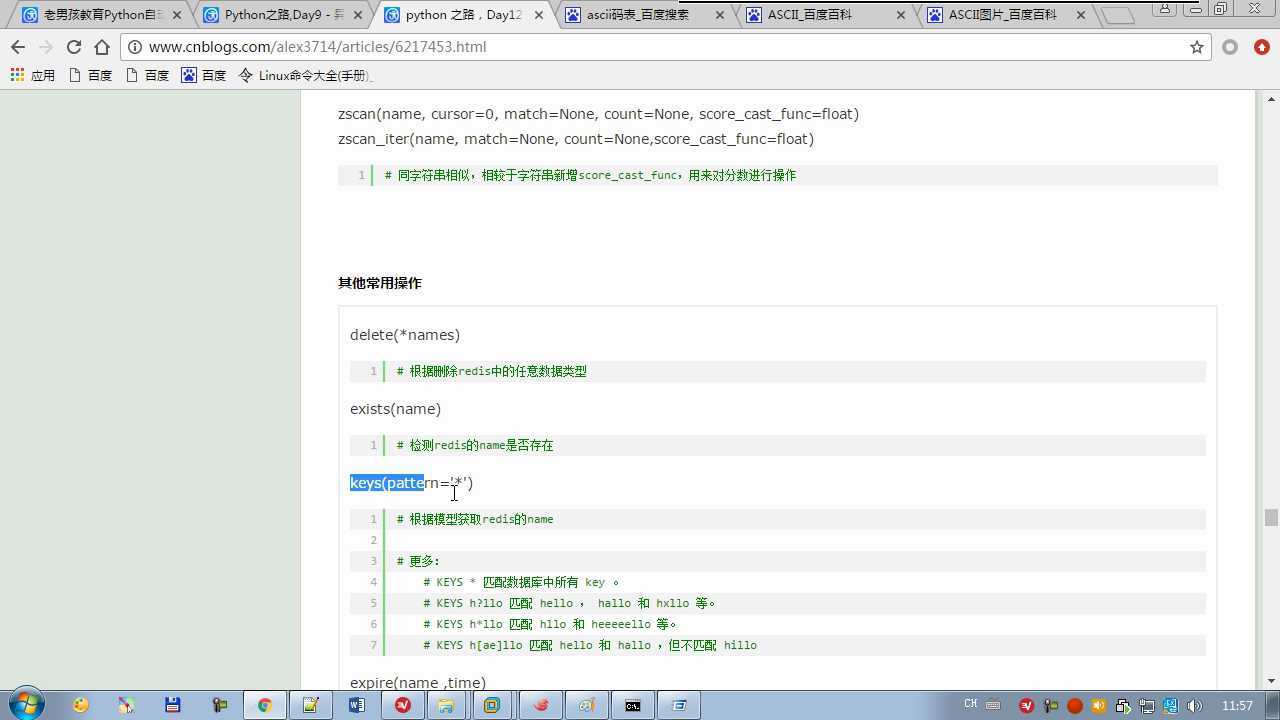1280x720 pixels.
Task: Click comment KEYS h?llo 匹配 hello line
Action: point(569,603)
